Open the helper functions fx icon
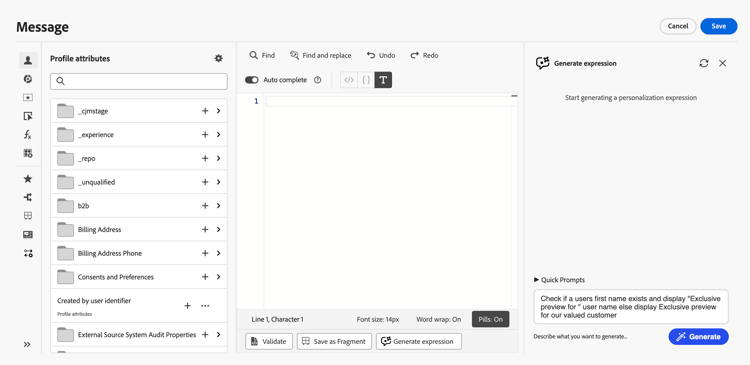 point(28,135)
